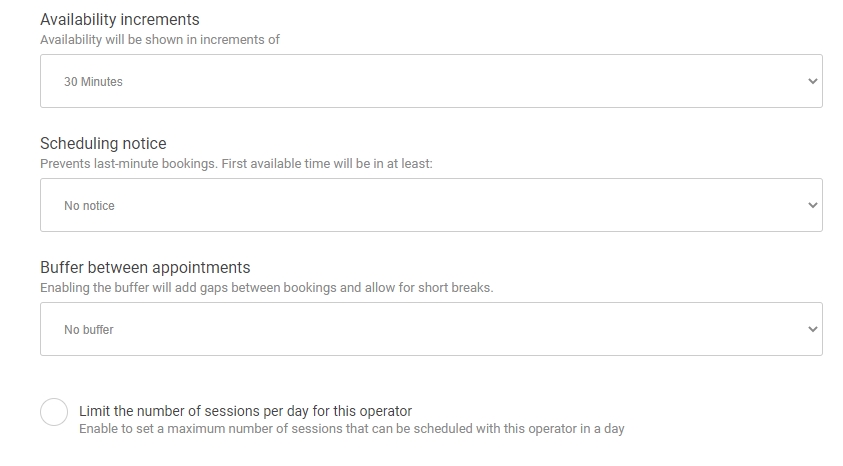
Task: Click the 'No notice' selected value text
Action: tap(89, 206)
